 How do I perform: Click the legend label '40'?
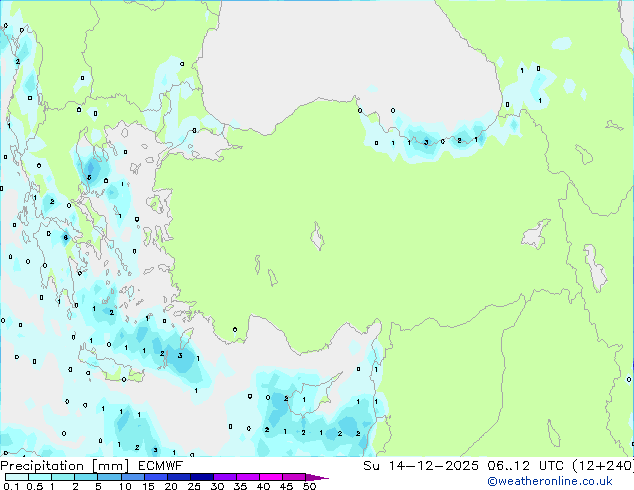(x=264, y=486)
